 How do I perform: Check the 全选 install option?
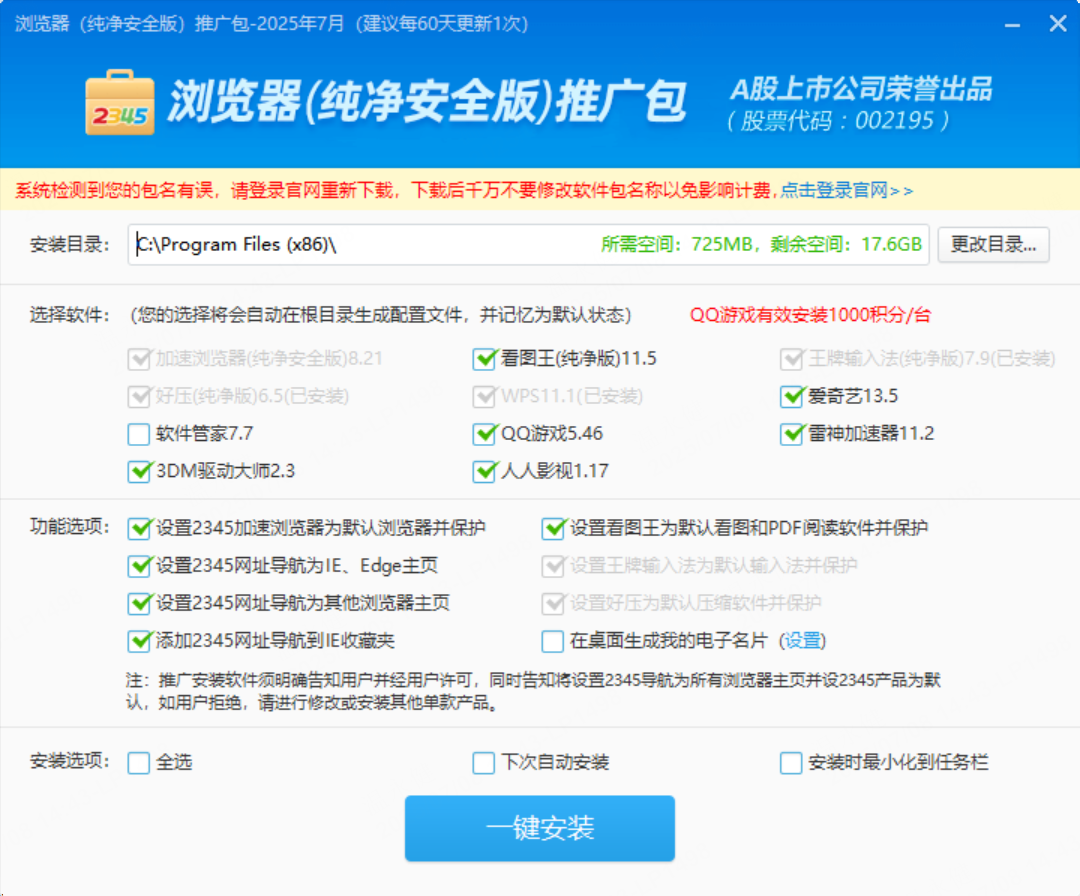pyautogui.click(x=139, y=763)
